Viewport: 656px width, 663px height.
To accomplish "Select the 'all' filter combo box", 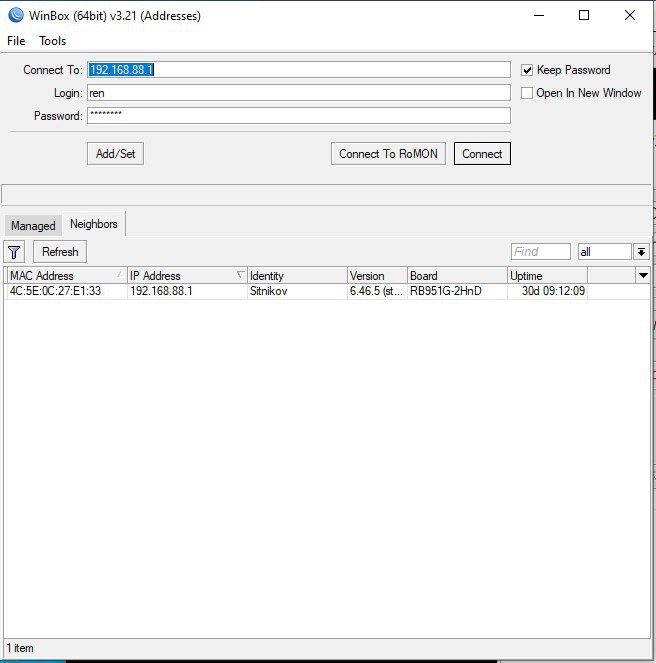I will pyautogui.click(x=604, y=252).
